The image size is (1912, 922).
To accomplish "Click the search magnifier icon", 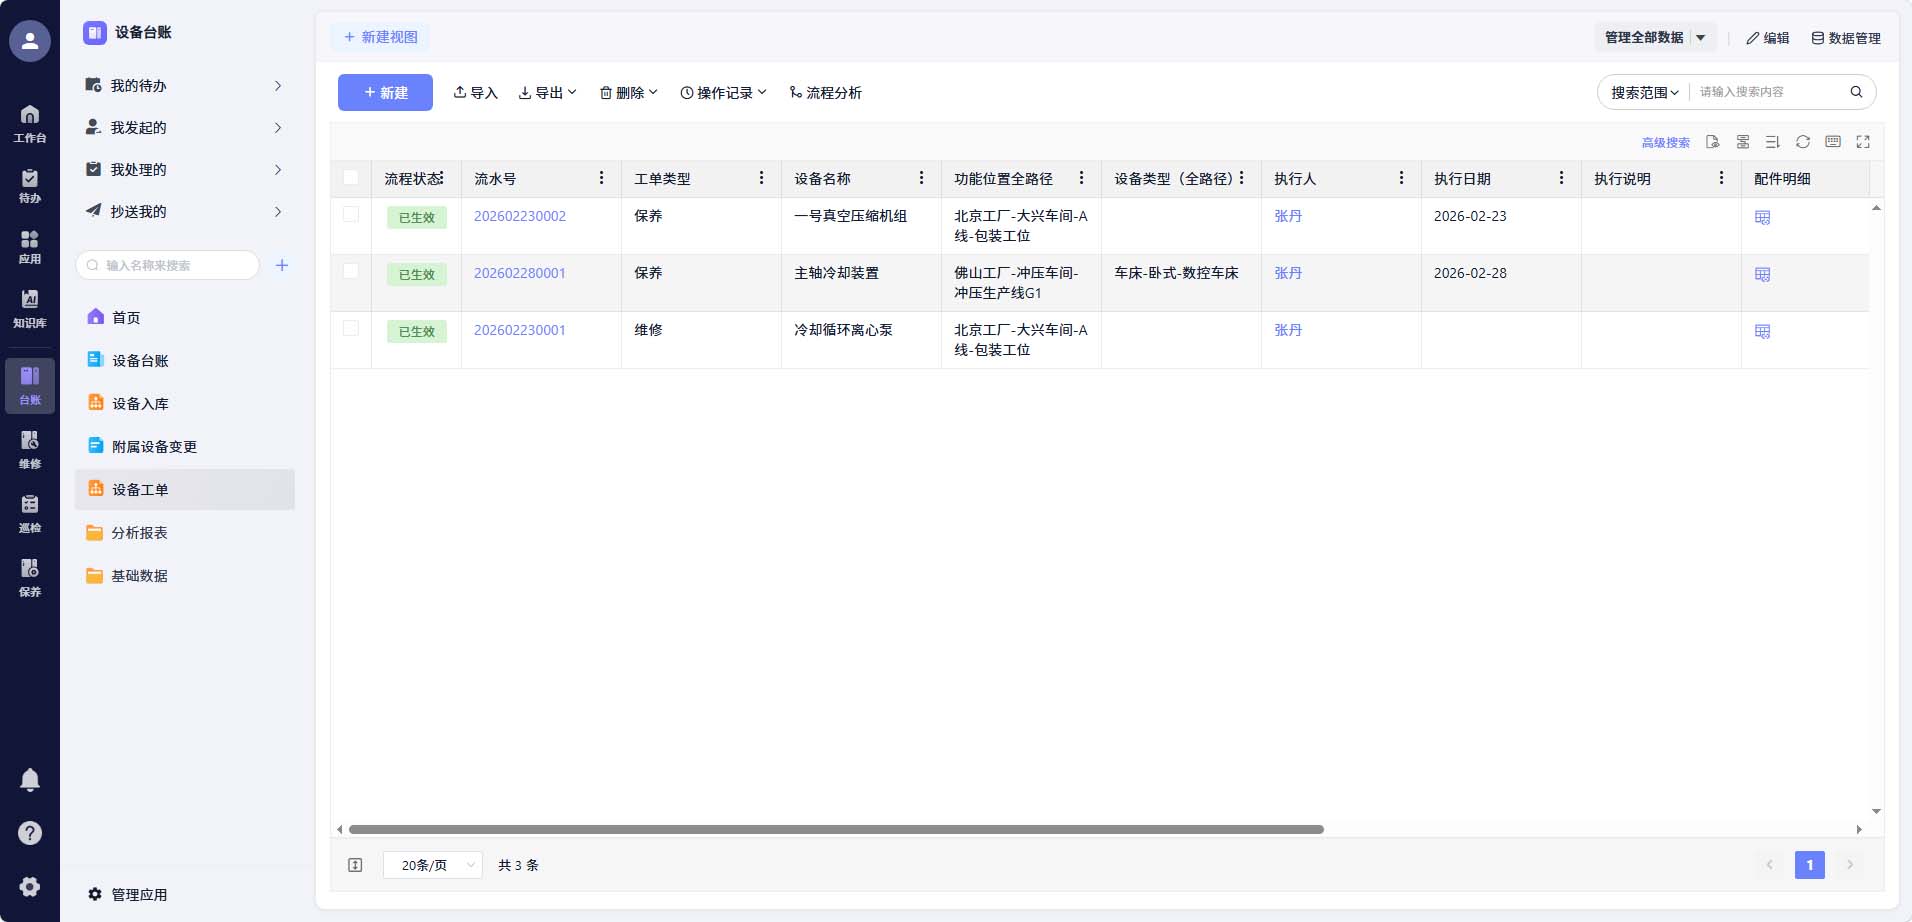I will coord(1856,92).
